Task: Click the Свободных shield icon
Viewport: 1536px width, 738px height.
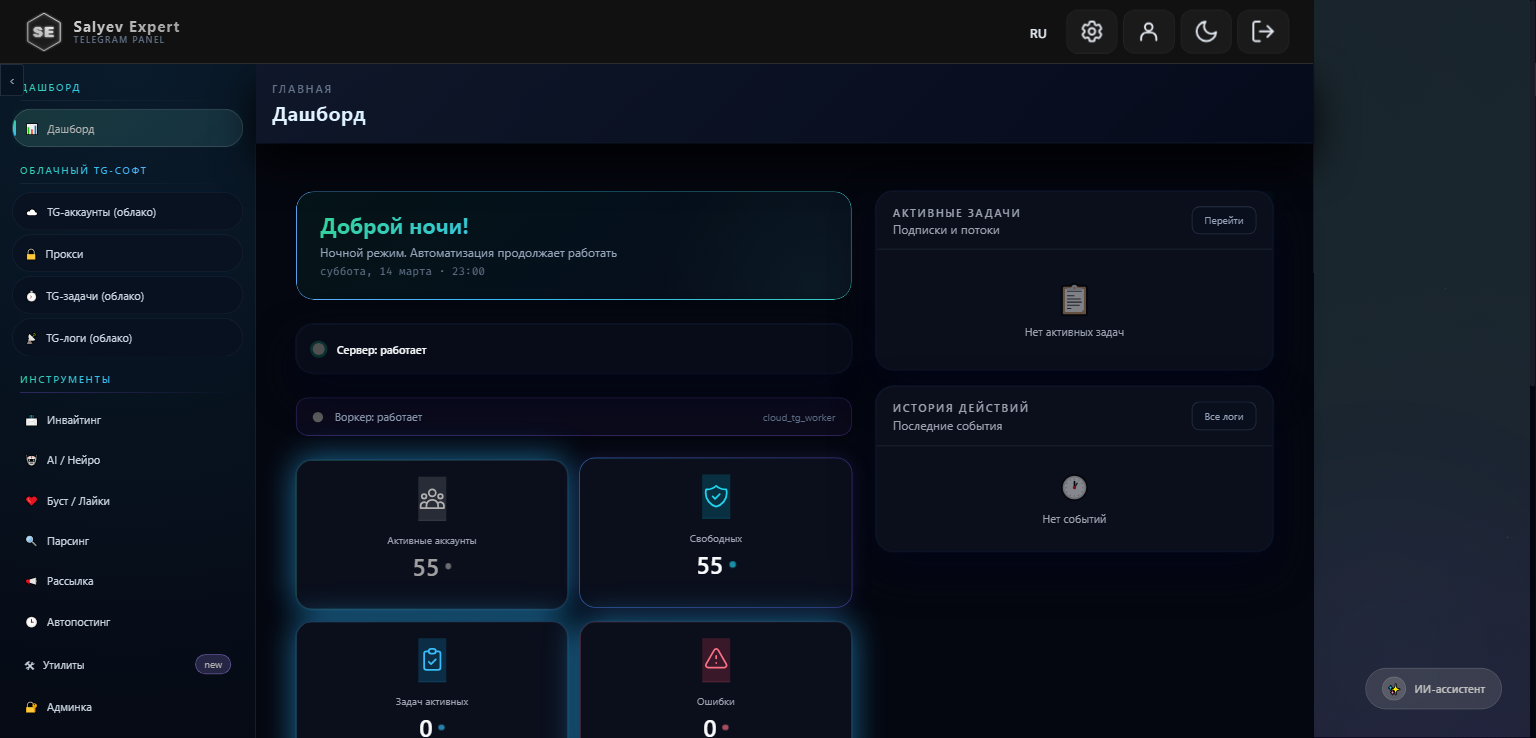Action: [x=716, y=496]
